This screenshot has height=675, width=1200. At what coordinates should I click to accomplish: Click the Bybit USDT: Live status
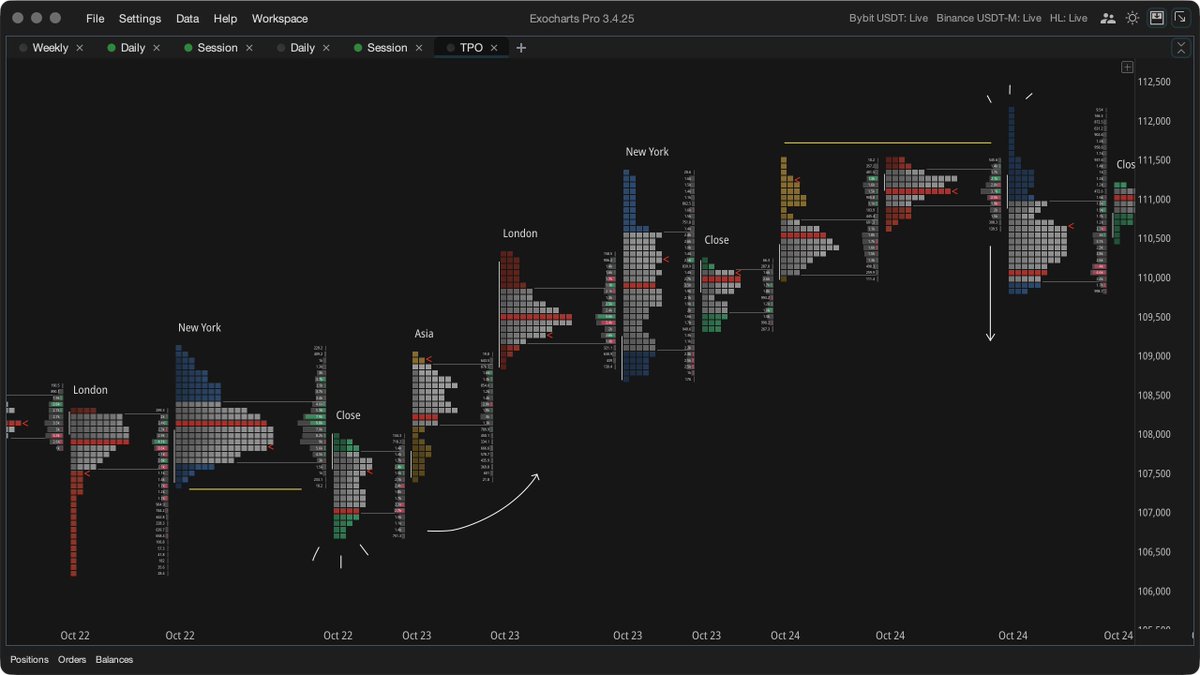pyautogui.click(x=888, y=19)
